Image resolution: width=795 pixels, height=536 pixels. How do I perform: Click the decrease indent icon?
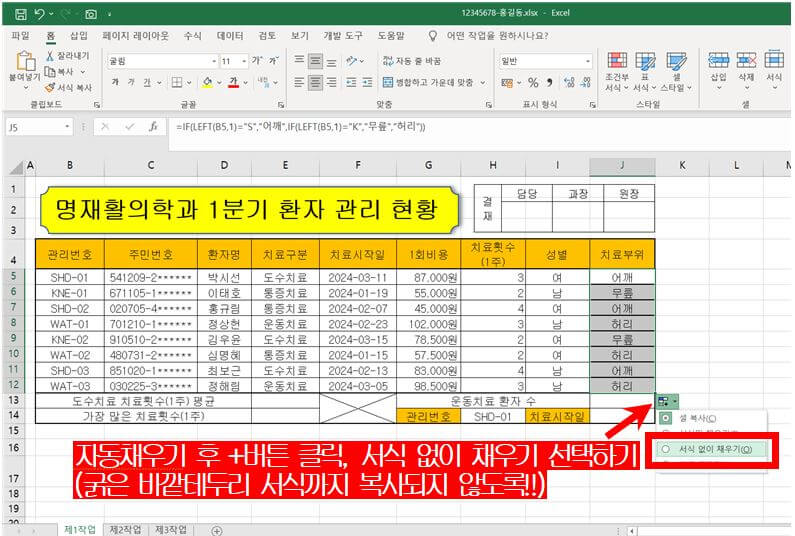pos(351,82)
